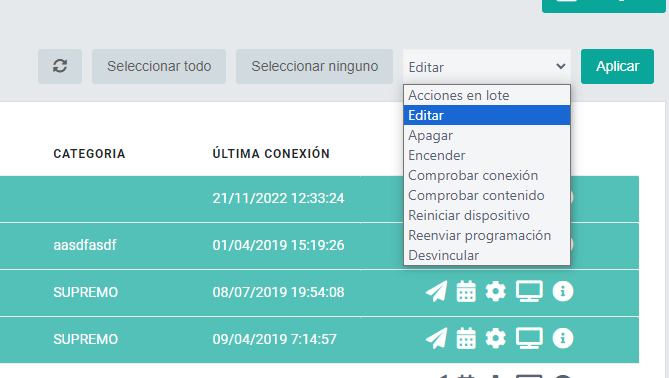Click send icon in 08/07/2019 row

[436, 292]
